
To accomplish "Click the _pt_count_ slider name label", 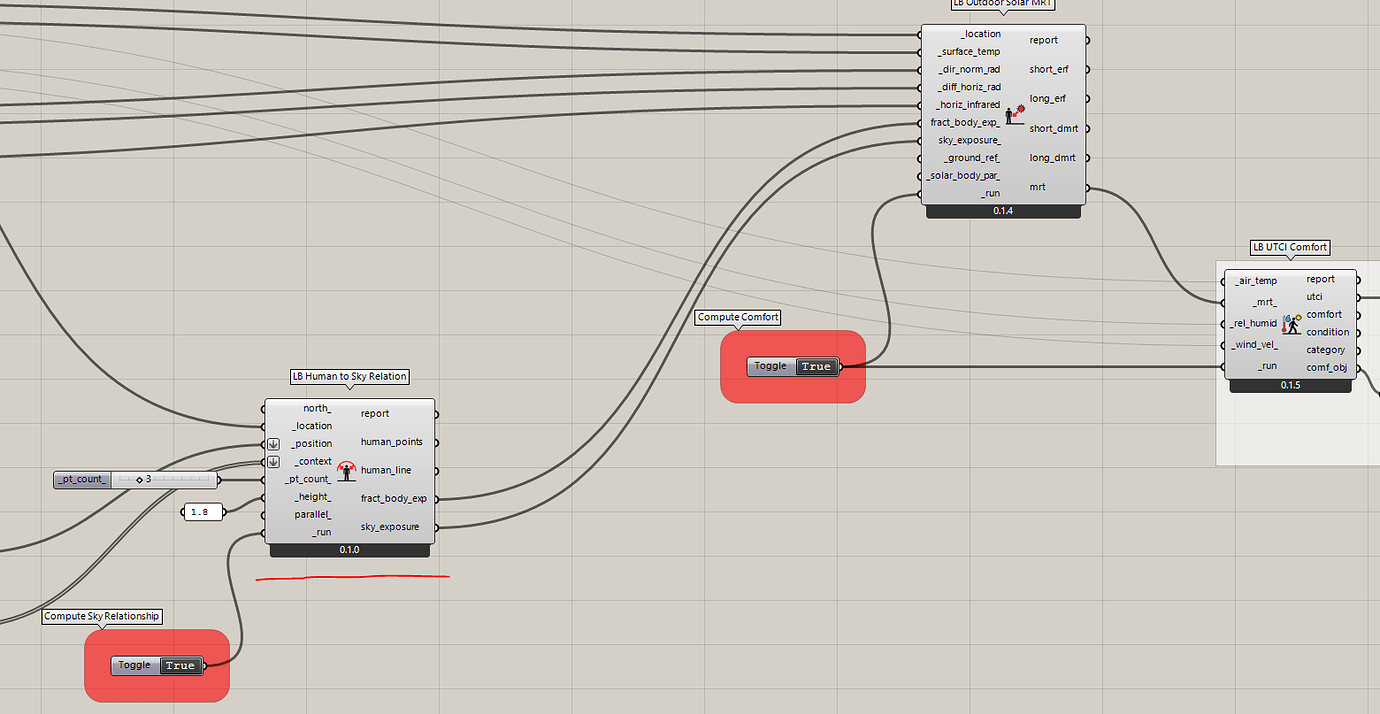I will click(82, 479).
